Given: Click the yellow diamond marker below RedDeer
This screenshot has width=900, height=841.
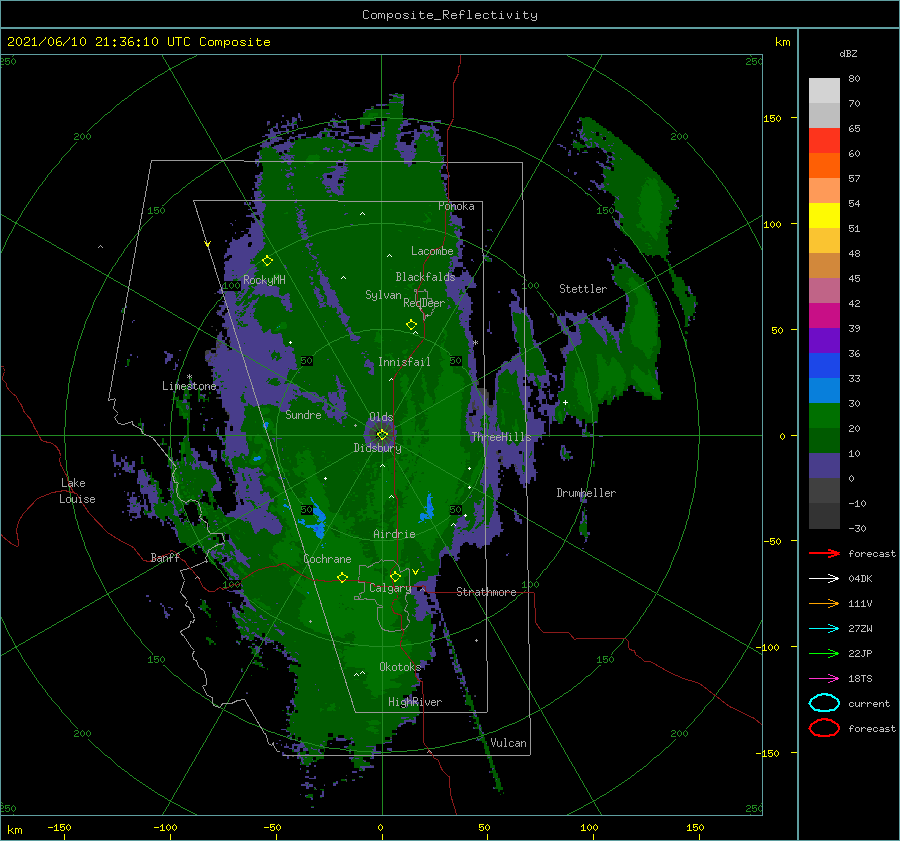Looking at the screenshot, I should 411,325.
